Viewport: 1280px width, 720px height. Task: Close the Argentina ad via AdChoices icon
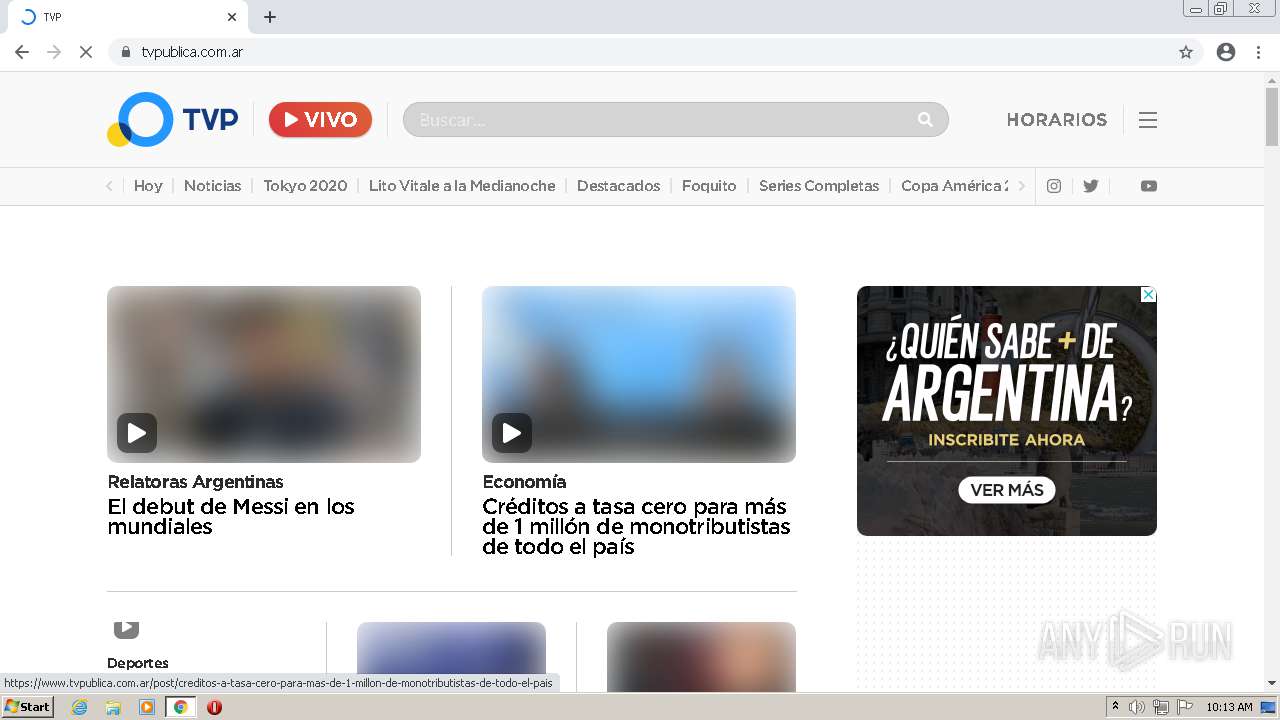[x=1149, y=295]
